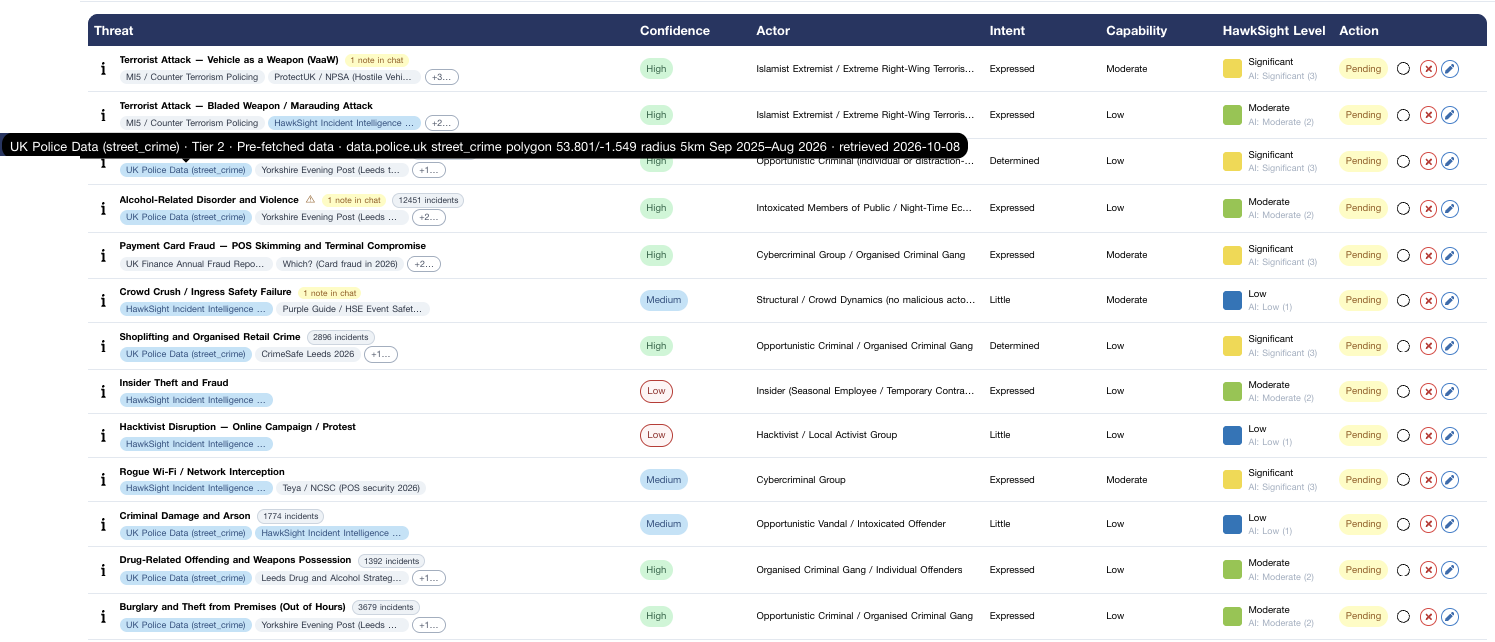This screenshot has height=642, width=1495.
Task: Open info for Terrorist Attack Vehicle as a Weapon
Action: 103,69
